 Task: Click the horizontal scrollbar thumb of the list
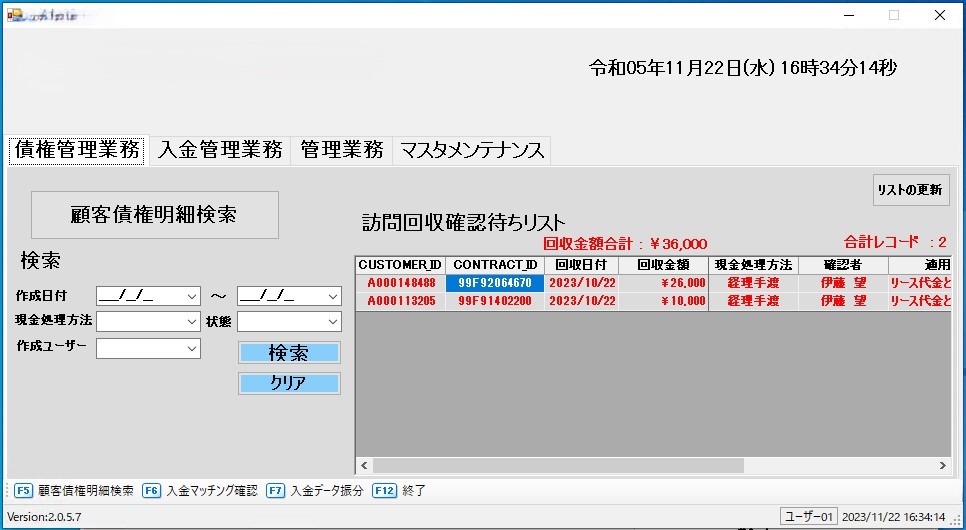(x=558, y=465)
